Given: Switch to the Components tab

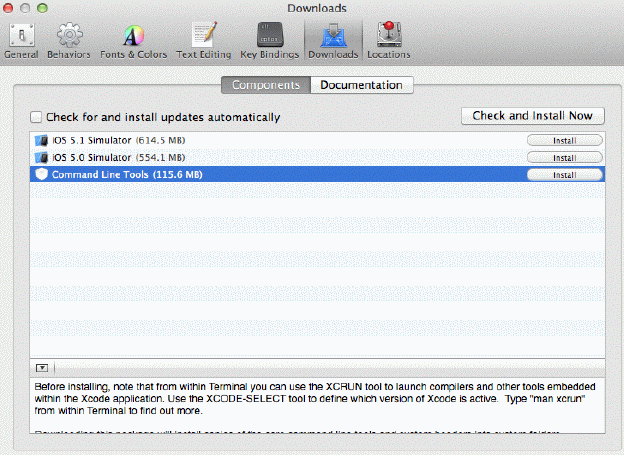Looking at the screenshot, I should point(264,85).
